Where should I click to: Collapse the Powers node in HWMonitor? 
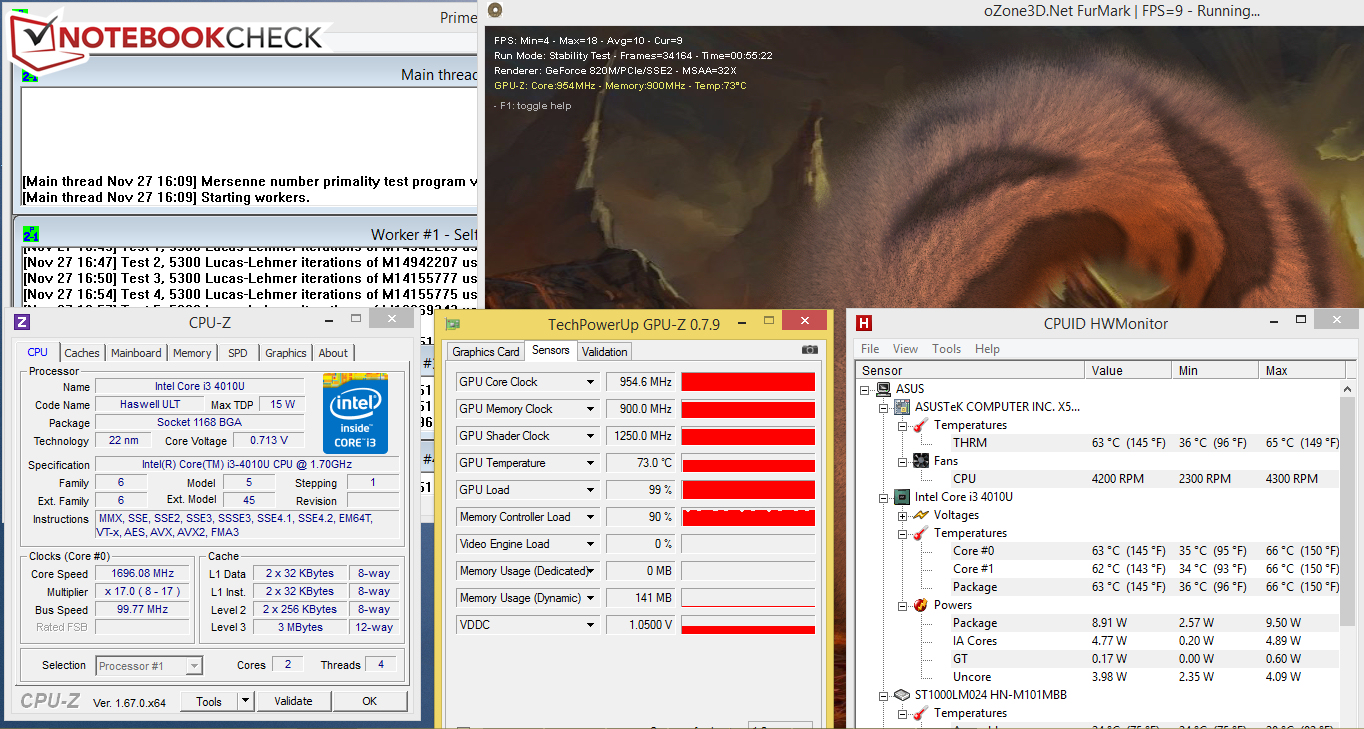click(902, 605)
